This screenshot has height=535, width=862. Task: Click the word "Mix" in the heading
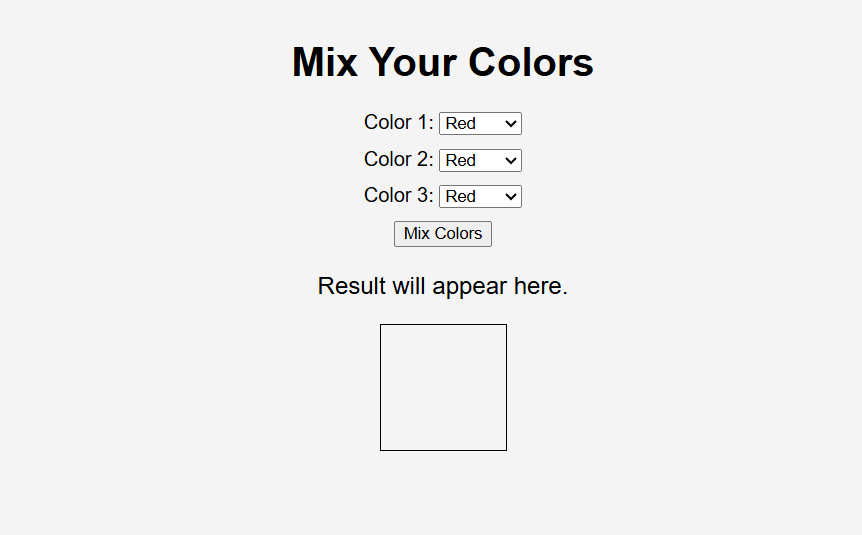(325, 62)
